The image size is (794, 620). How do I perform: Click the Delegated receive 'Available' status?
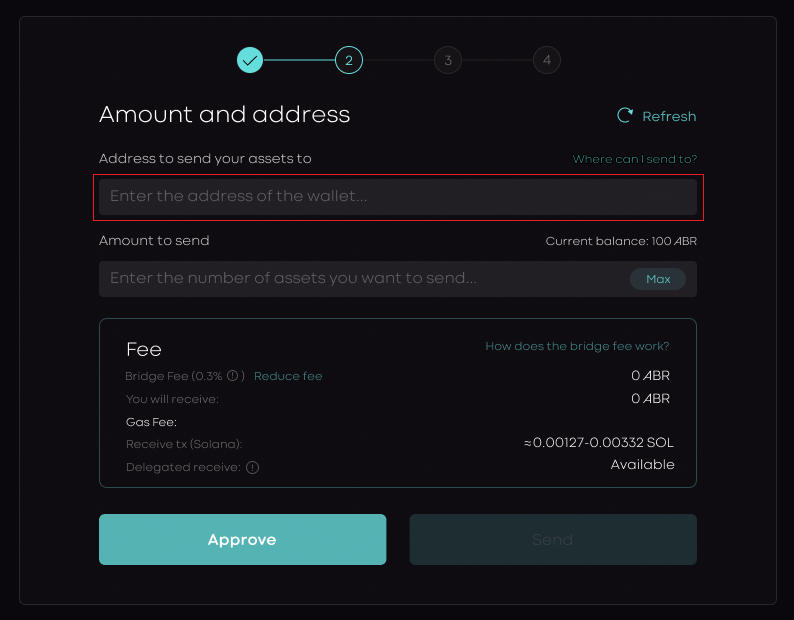642,465
